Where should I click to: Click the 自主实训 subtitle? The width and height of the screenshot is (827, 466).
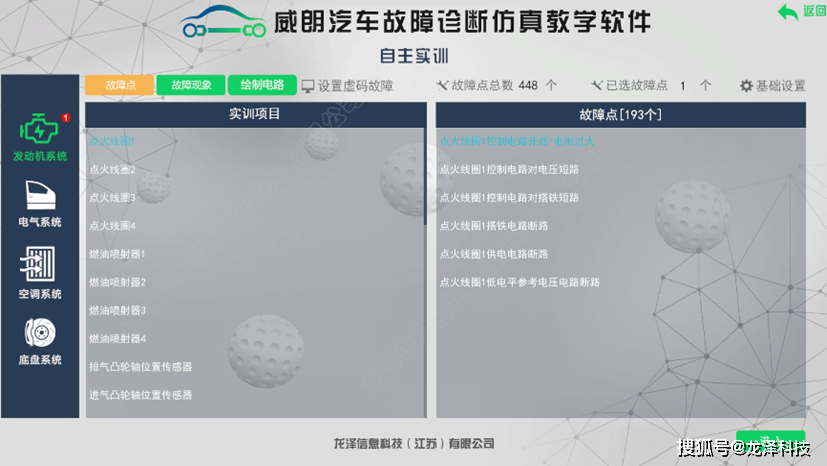pos(414,56)
